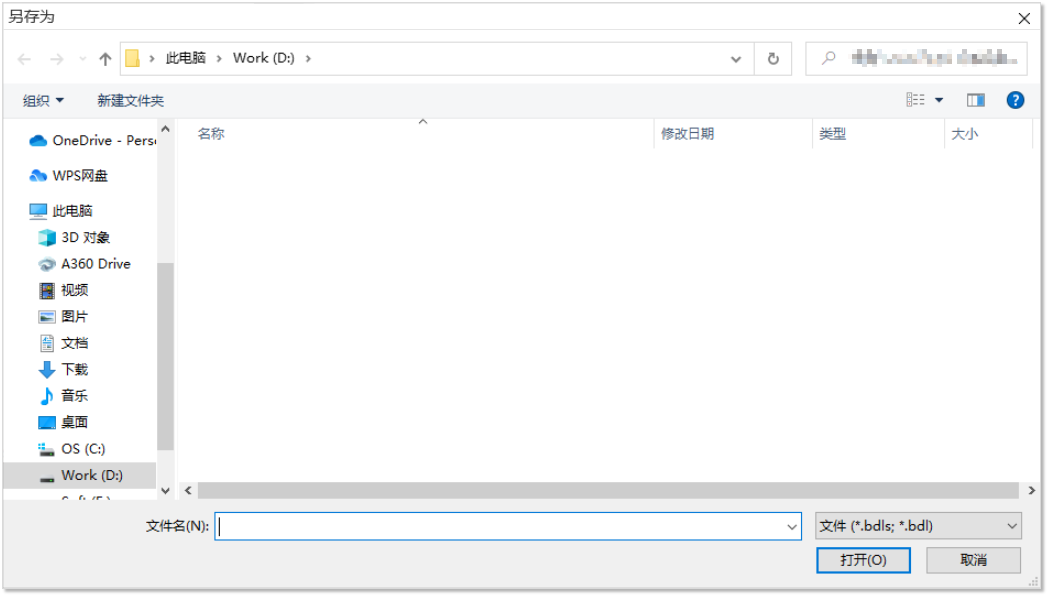Open recent locations dropdown arrow
The height and width of the screenshot is (596, 1048).
coord(82,59)
